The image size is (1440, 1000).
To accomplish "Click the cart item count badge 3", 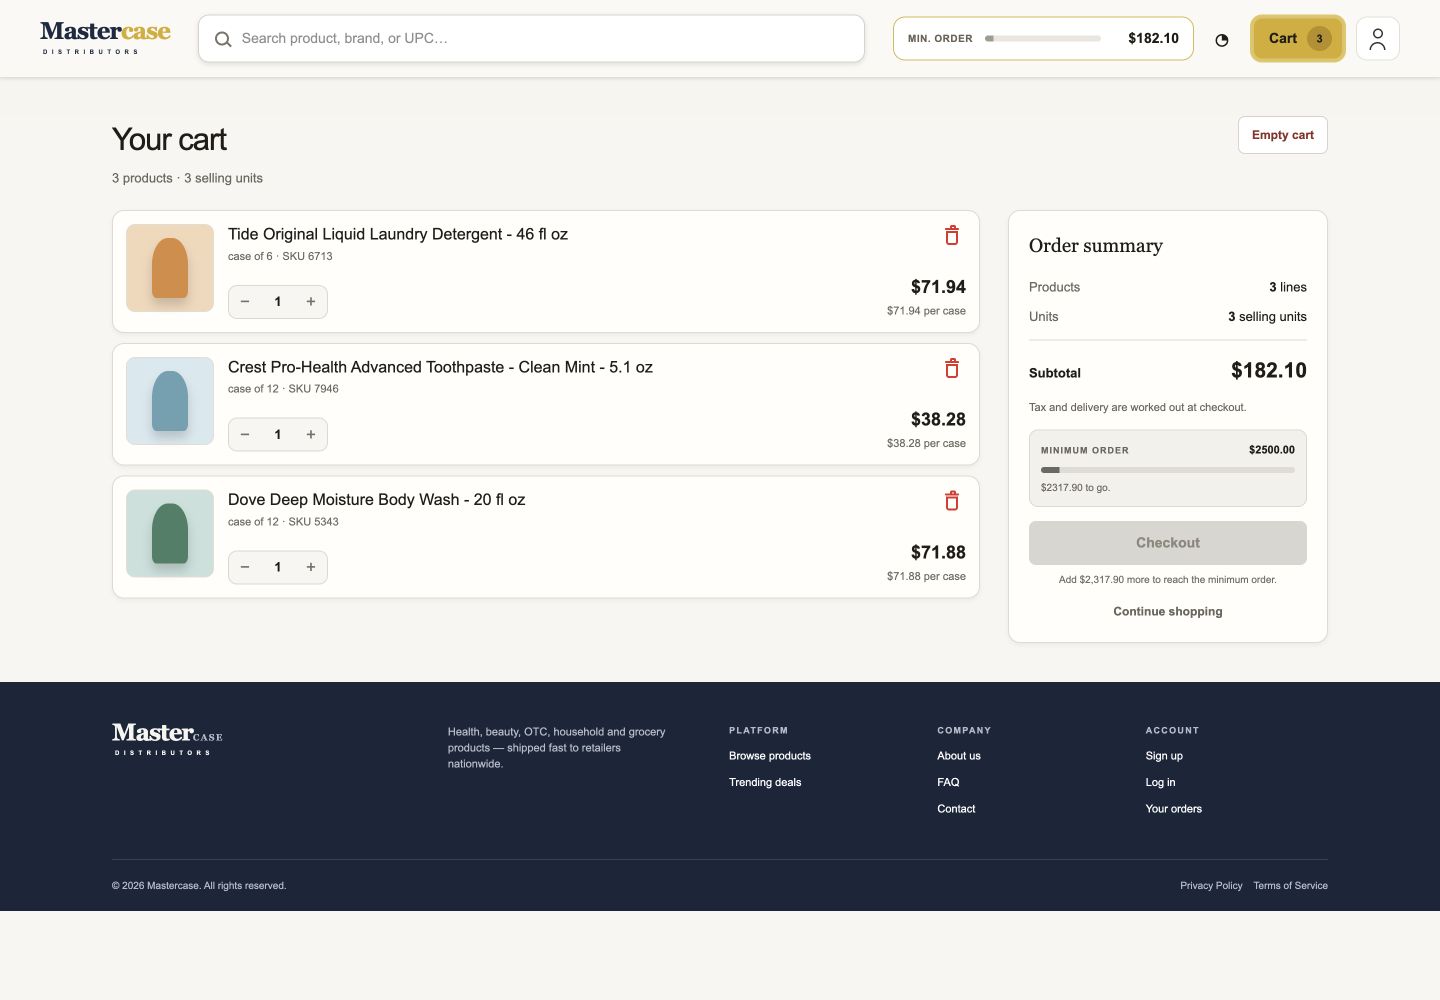I will [1319, 39].
